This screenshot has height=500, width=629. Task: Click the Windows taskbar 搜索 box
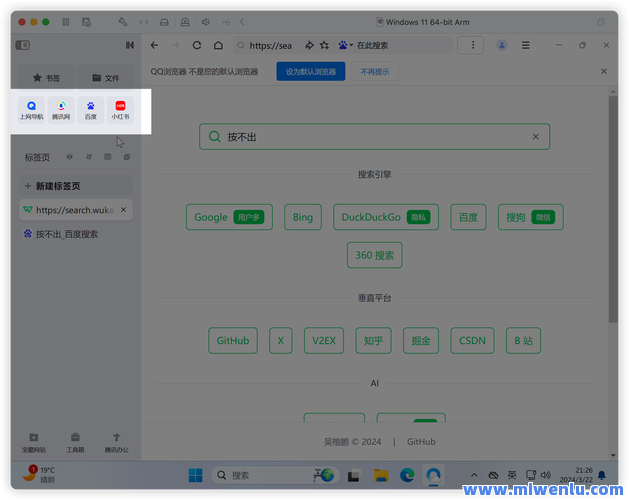[275, 476]
